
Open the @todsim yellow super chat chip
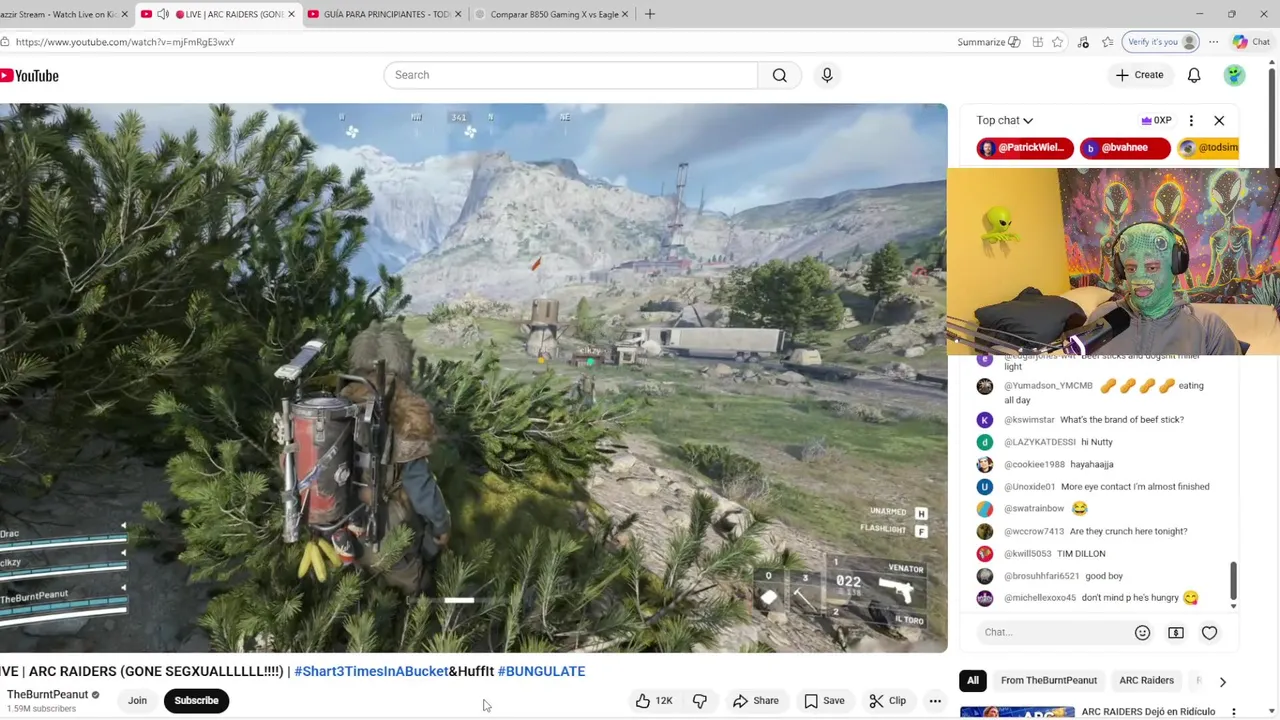coord(1209,148)
